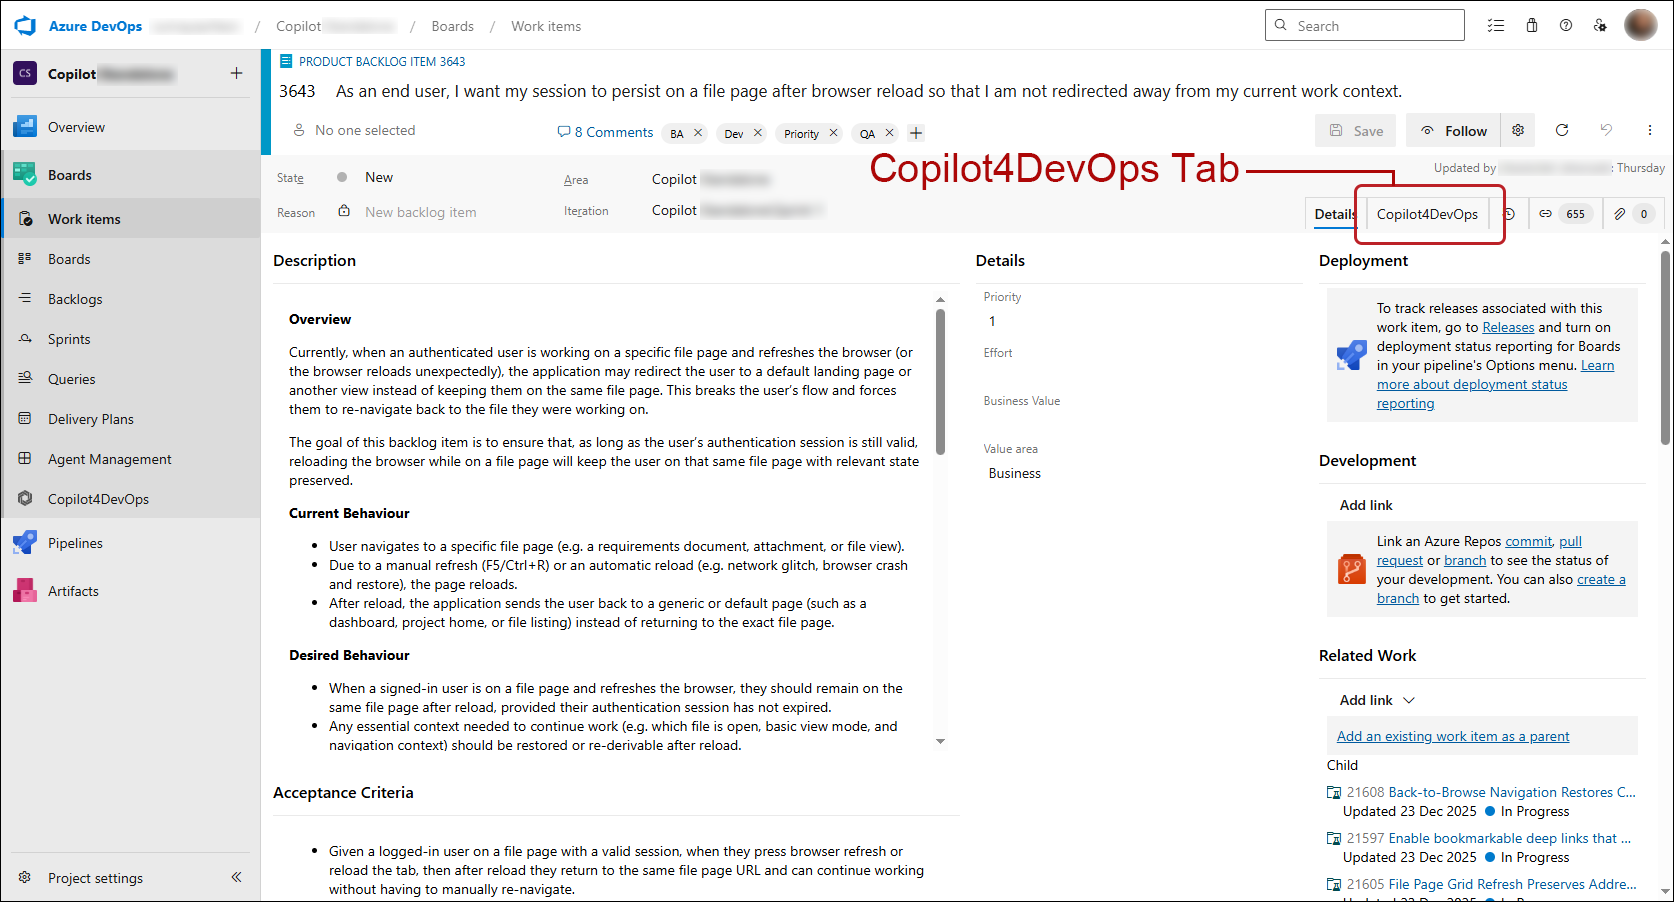Click the plus icon next to project name

tap(236, 73)
